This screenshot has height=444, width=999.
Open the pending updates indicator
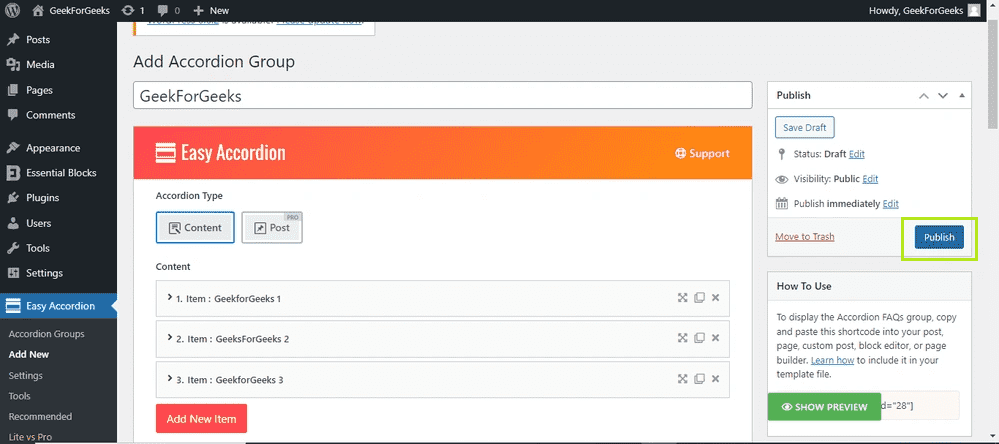[x=133, y=10]
